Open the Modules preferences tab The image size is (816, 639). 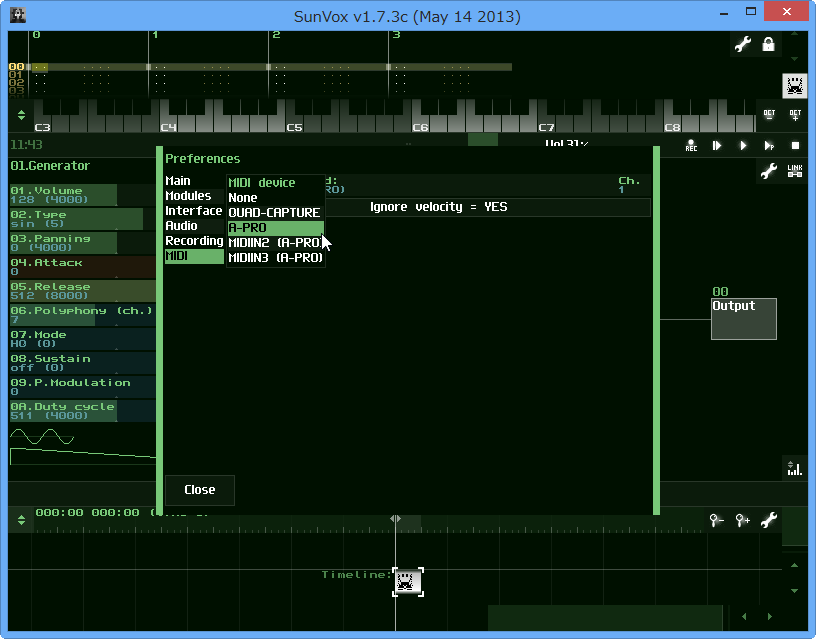click(x=194, y=196)
